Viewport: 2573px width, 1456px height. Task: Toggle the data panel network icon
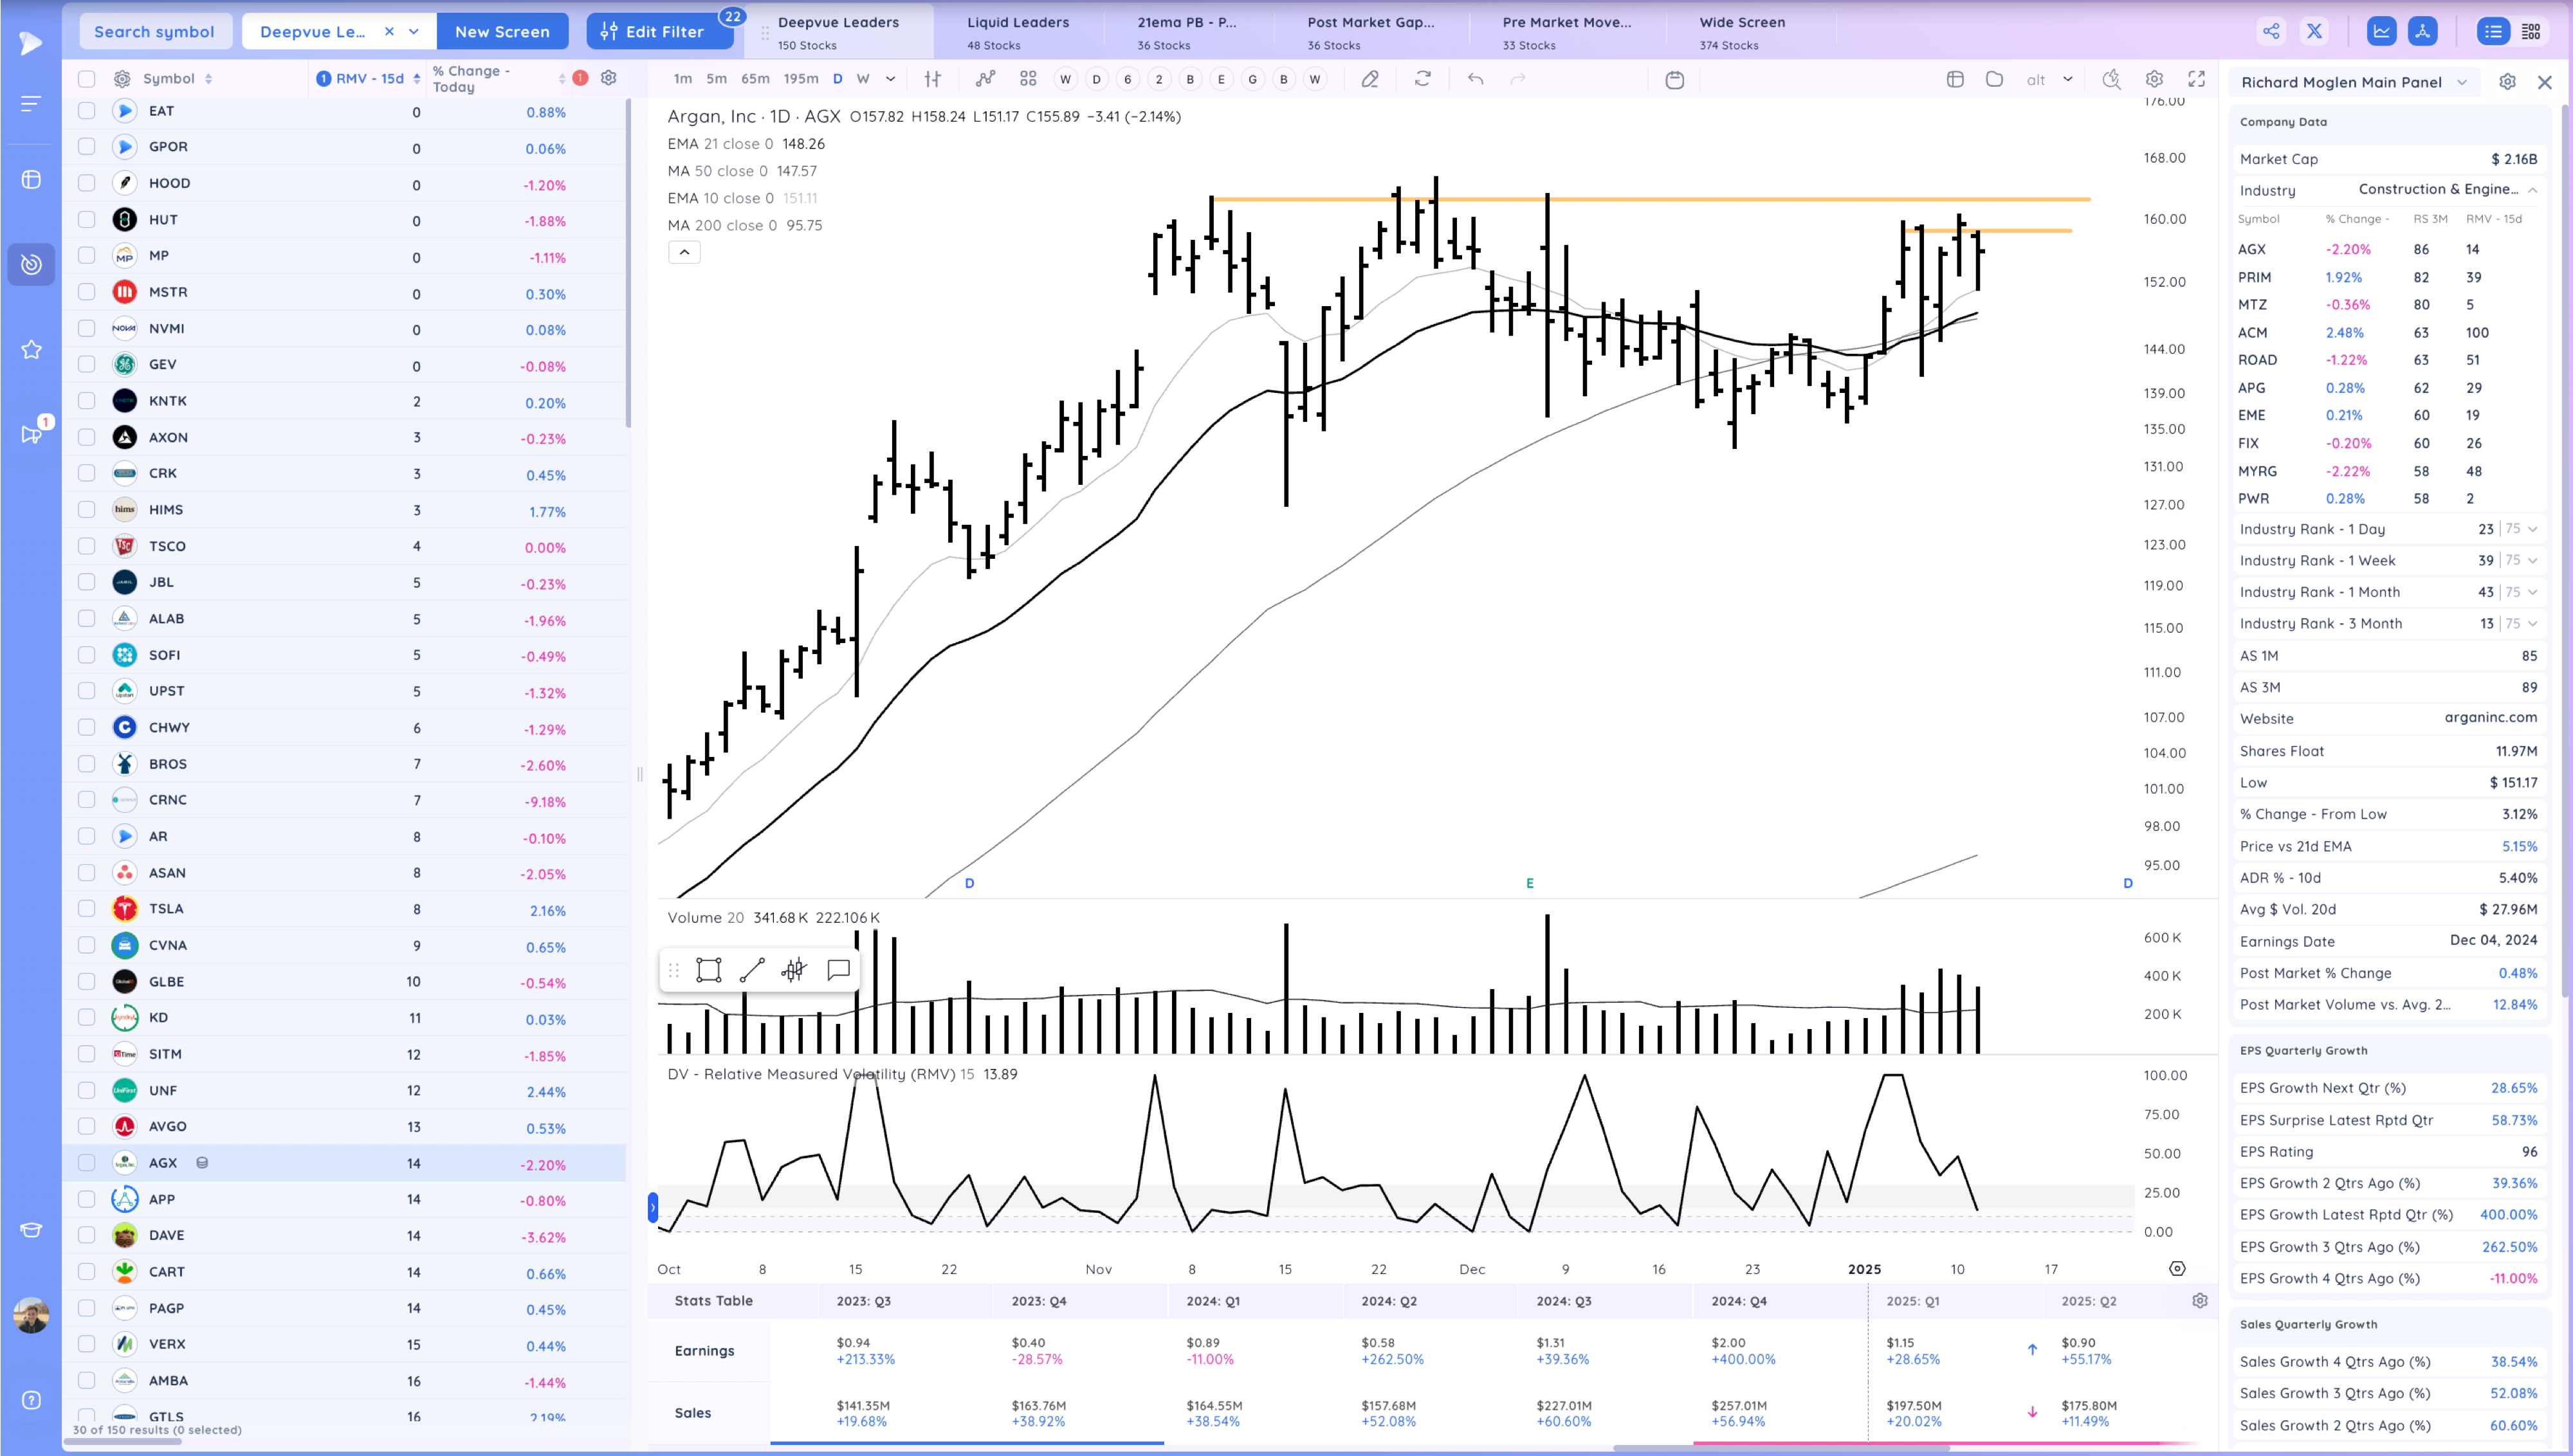click(2422, 31)
